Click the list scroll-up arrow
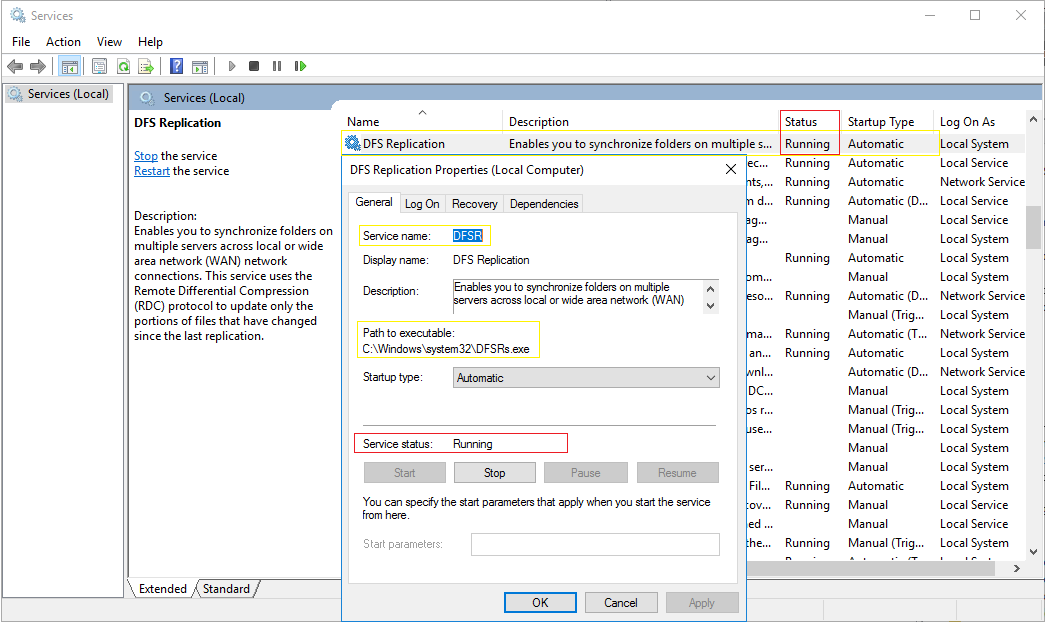The height and width of the screenshot is (622, 1046). (x=1033, y=119)
